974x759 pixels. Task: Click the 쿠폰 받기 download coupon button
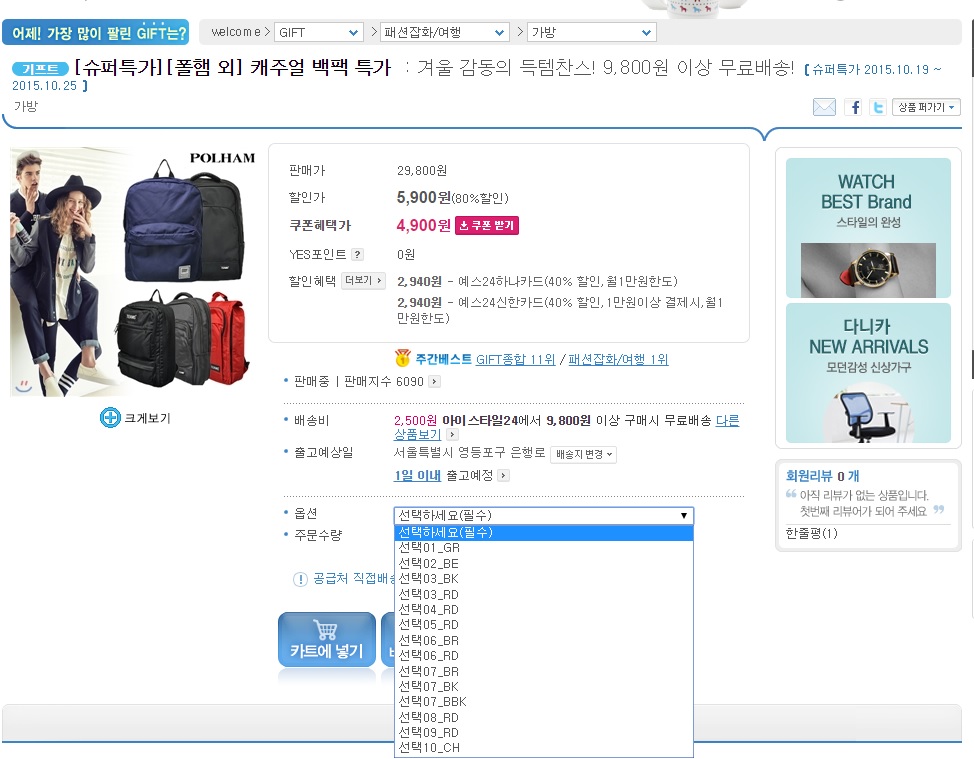click(x=487, y=226)
